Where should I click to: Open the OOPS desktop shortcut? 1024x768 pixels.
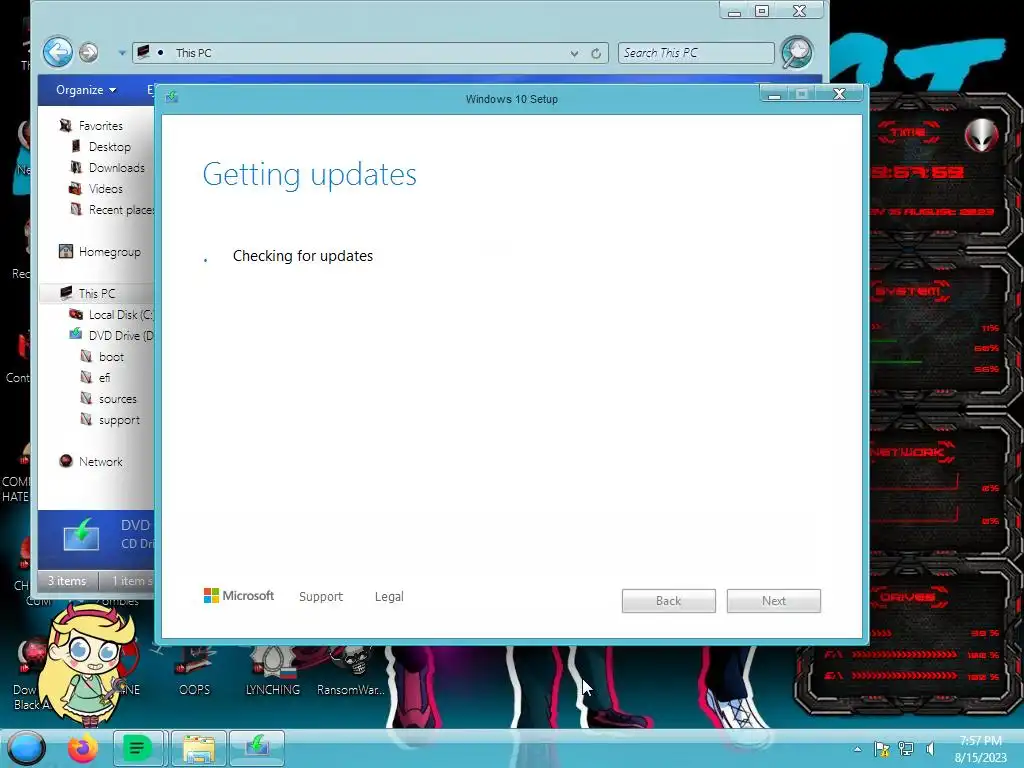195,671
